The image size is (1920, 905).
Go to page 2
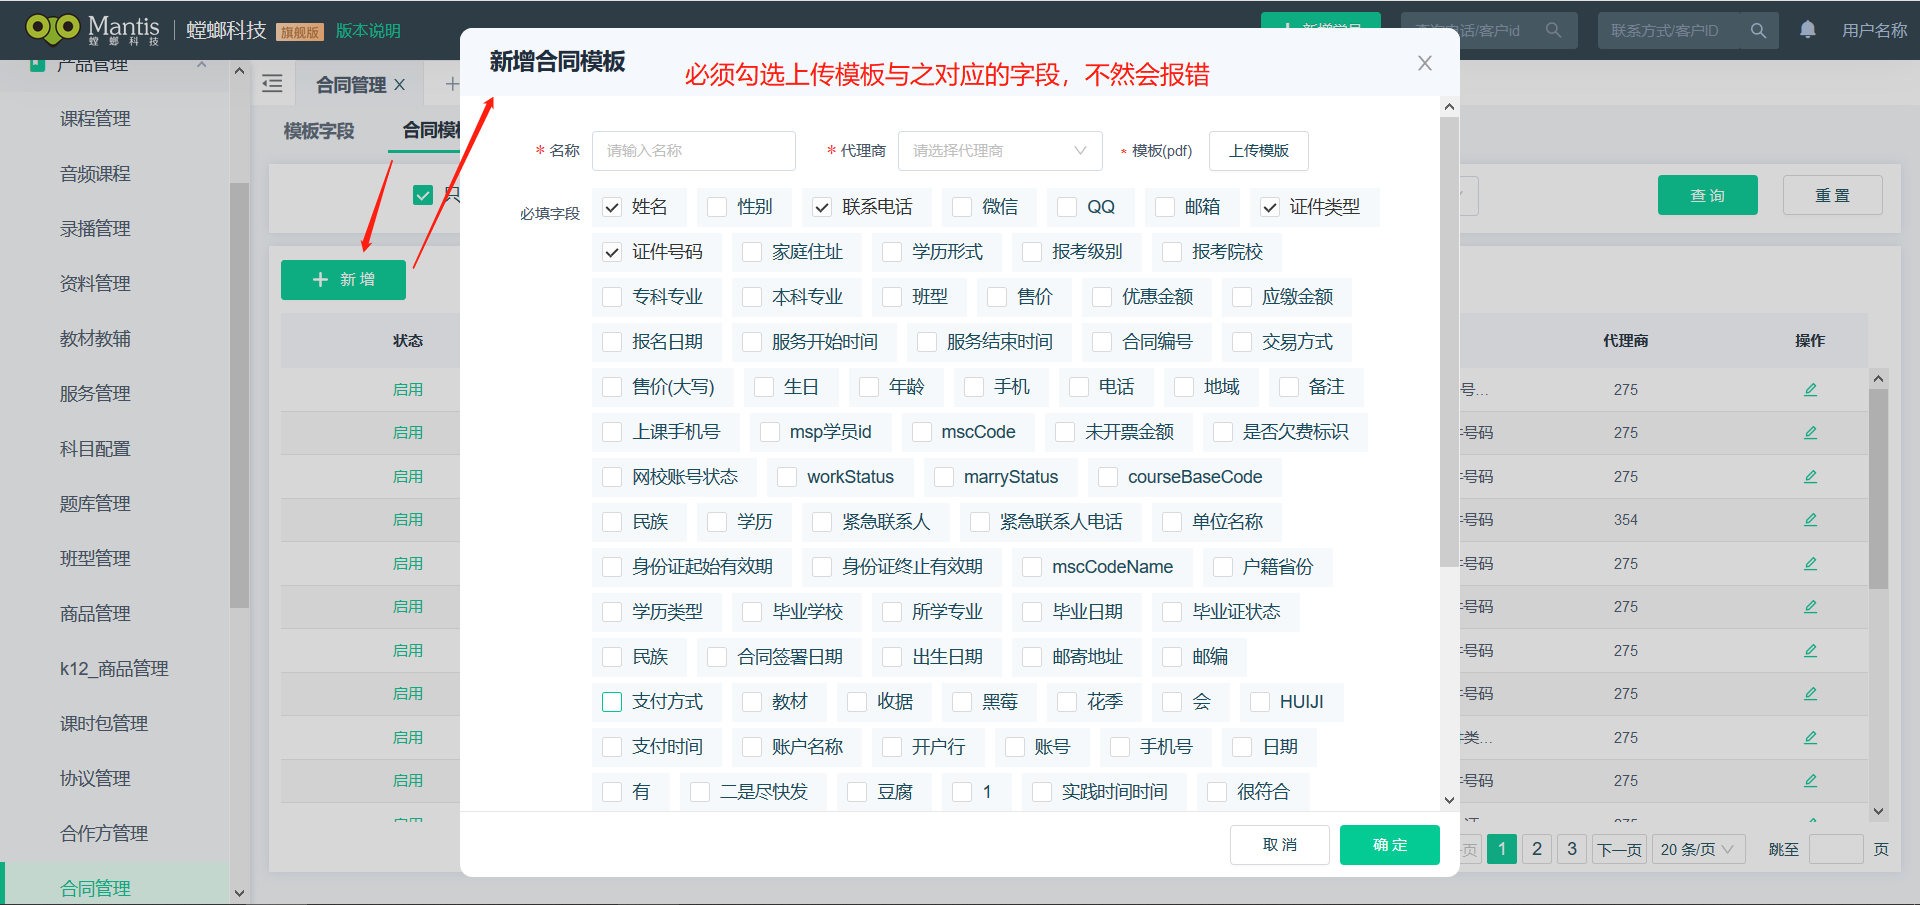(x=1537, y=849)
